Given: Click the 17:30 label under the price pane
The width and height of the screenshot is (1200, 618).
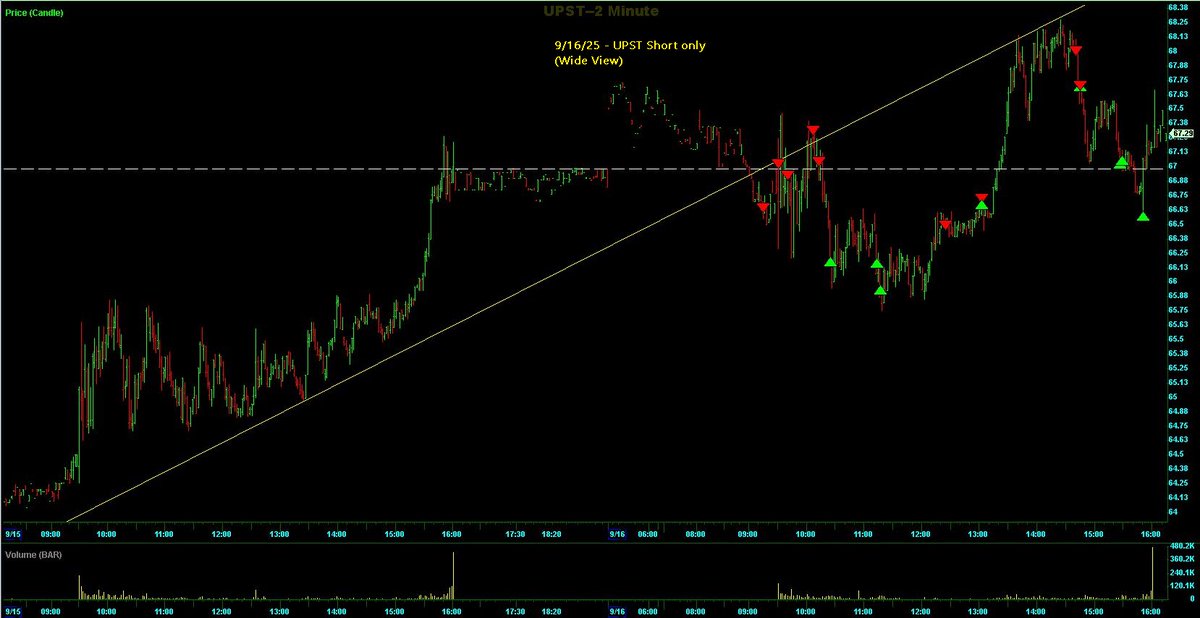Looking at the screenshot, I should pyautogui.click(x=516, y=534).
